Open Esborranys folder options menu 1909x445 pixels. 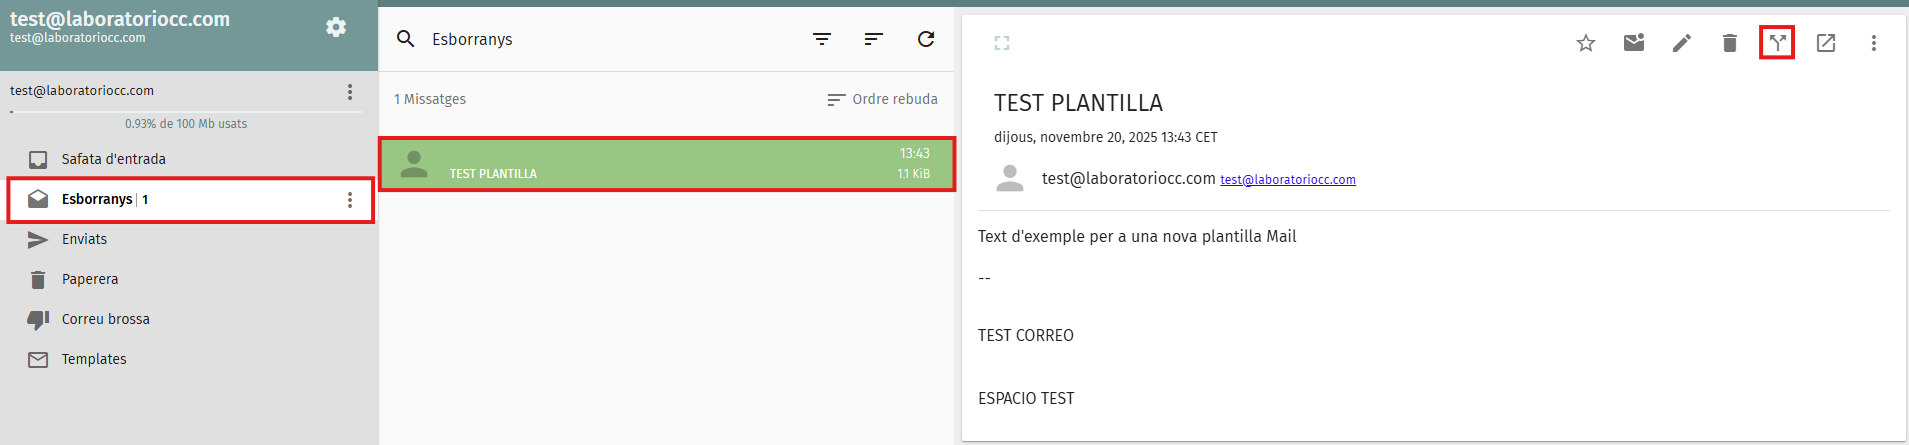coord(350,200)
